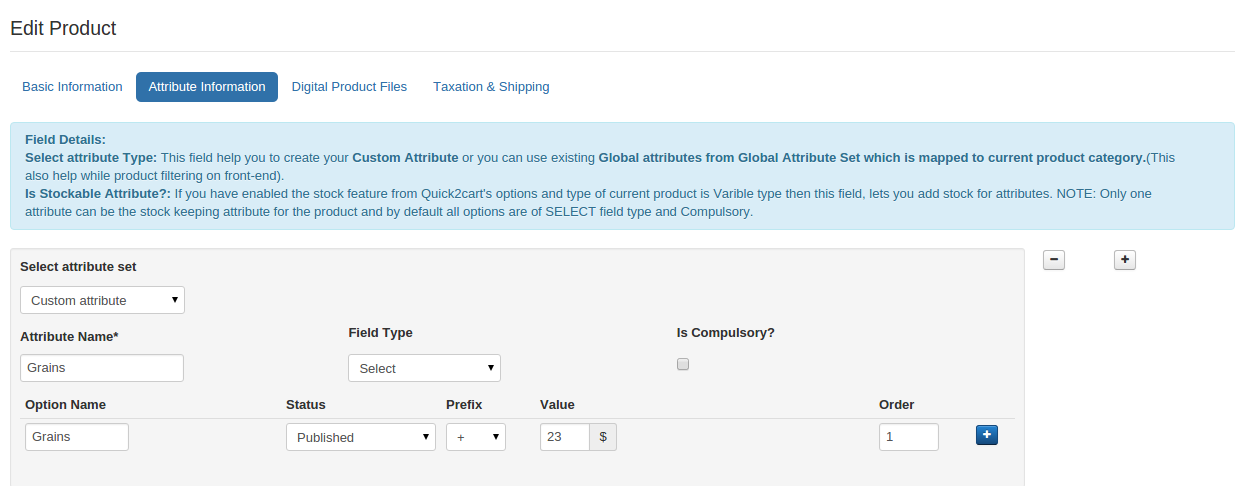This screenshot has height=486, width=1245.
Task: Go to Digital Product Files tab
Action: tap(349, 87)
